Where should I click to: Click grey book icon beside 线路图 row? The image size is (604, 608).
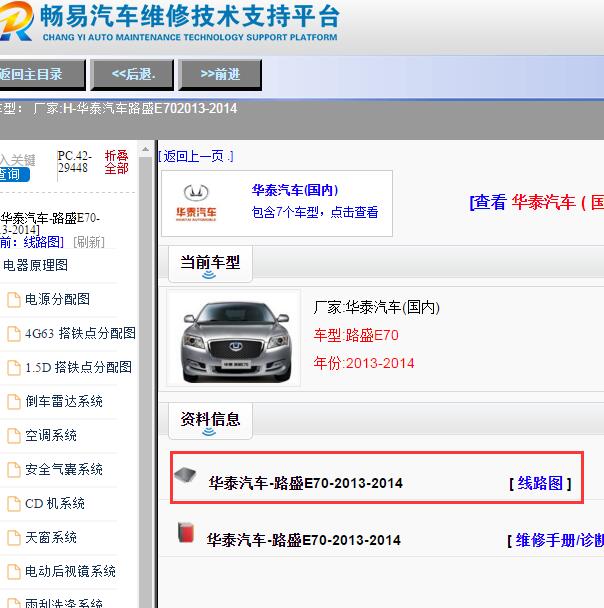[x=186, y=475]
